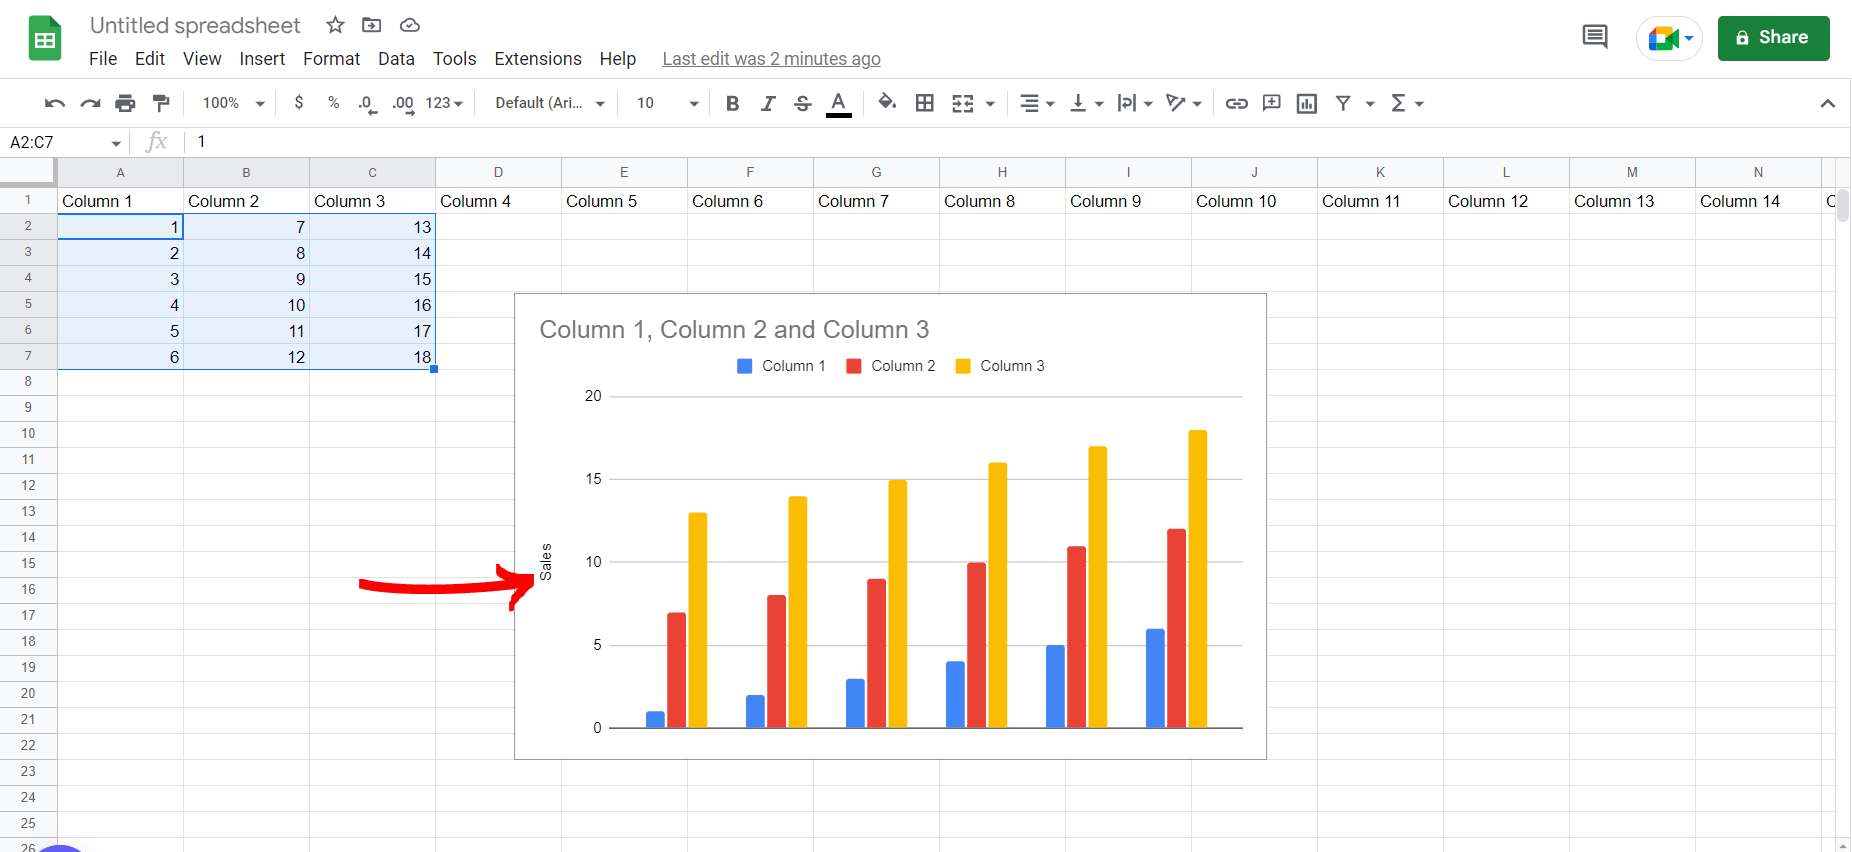Toggle strikethrough formatting
The height and width of the screenshot is (852, 1852).
pyautogui.click(x=802, y=103)
